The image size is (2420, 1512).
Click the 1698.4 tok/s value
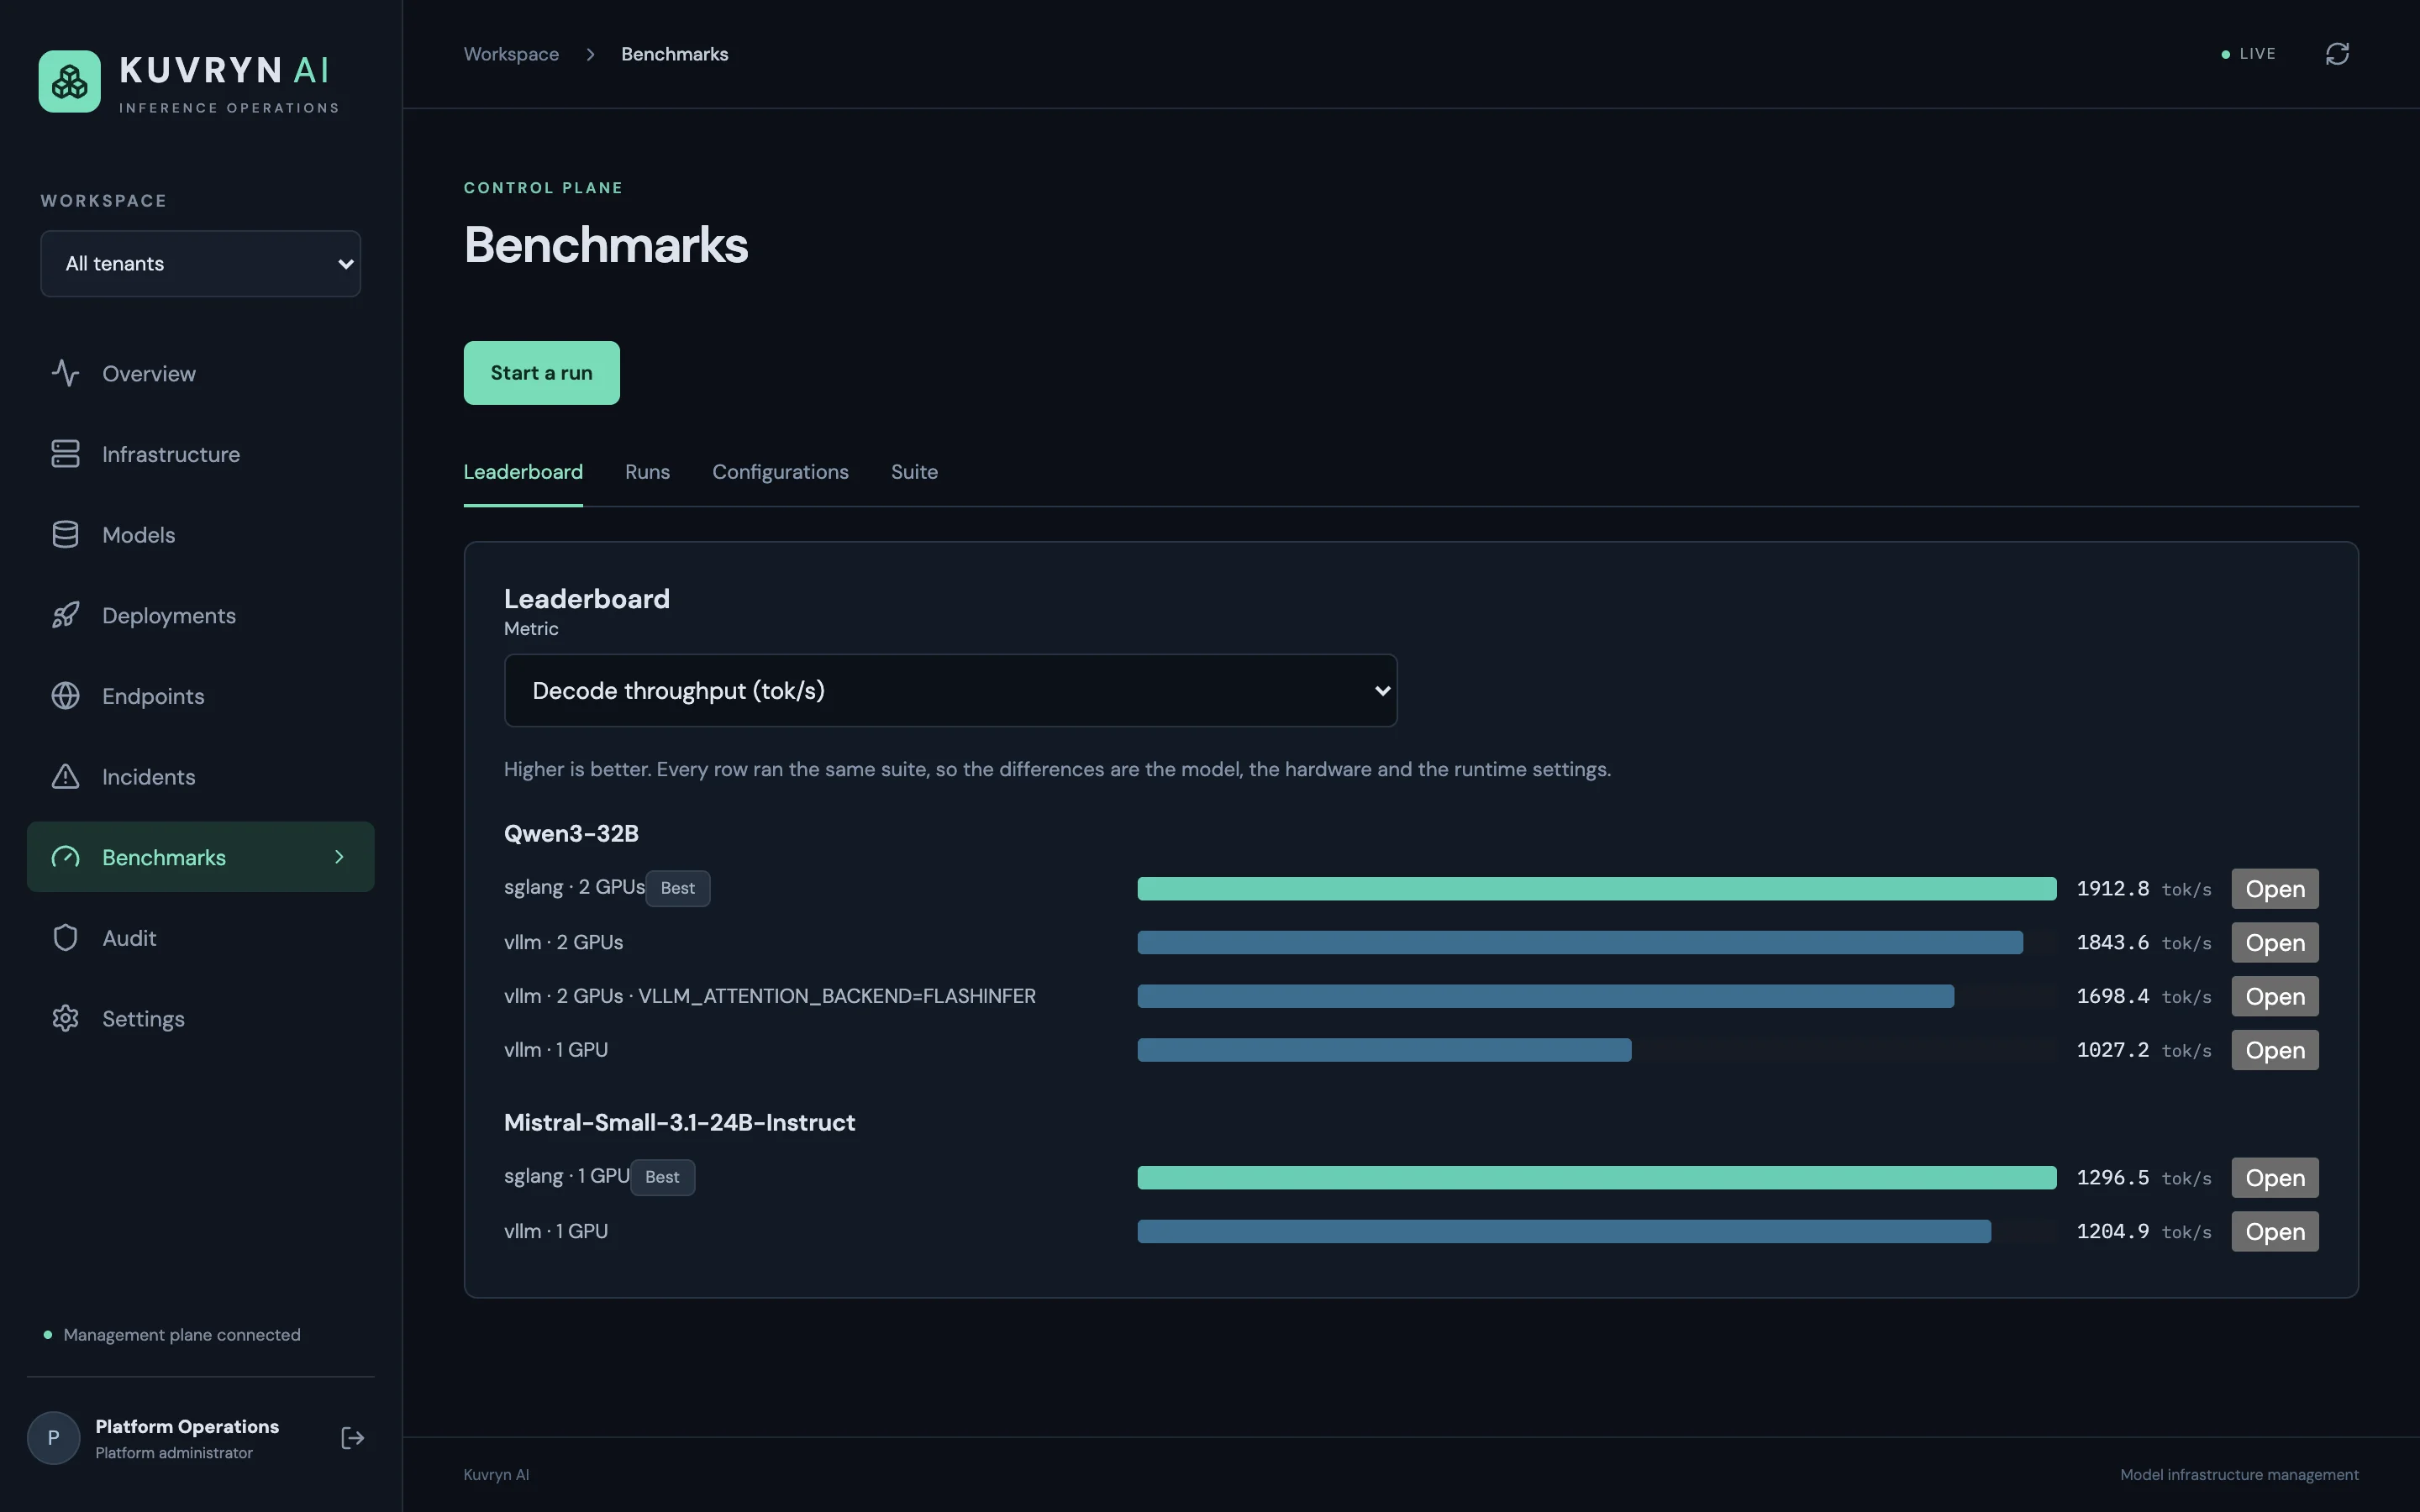pos(2143,997)
